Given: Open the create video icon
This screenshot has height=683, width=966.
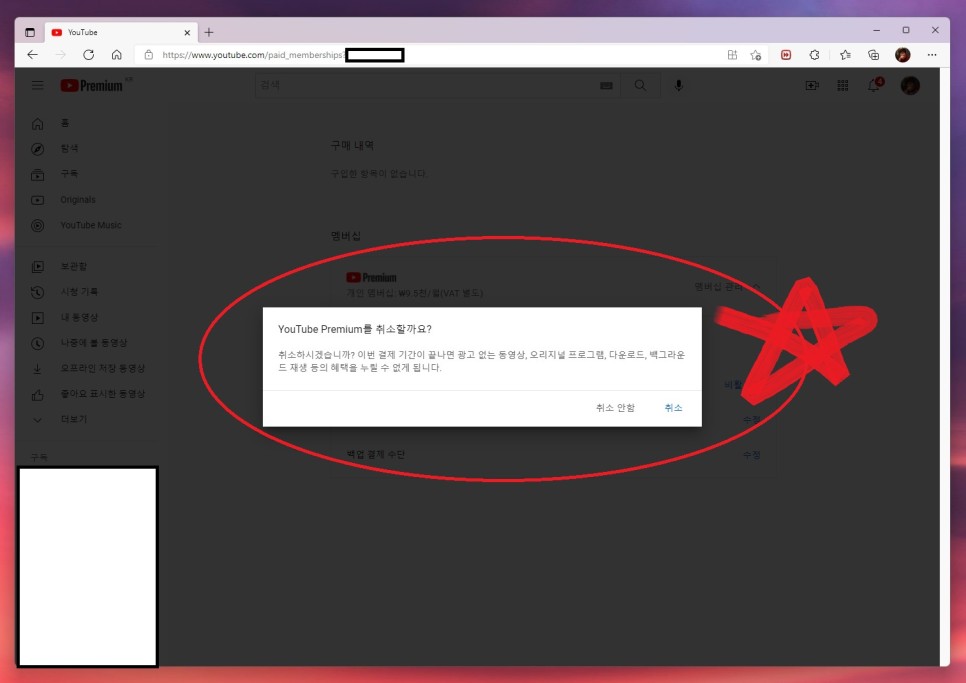Looking at the screenshot, I should [812, 86].
